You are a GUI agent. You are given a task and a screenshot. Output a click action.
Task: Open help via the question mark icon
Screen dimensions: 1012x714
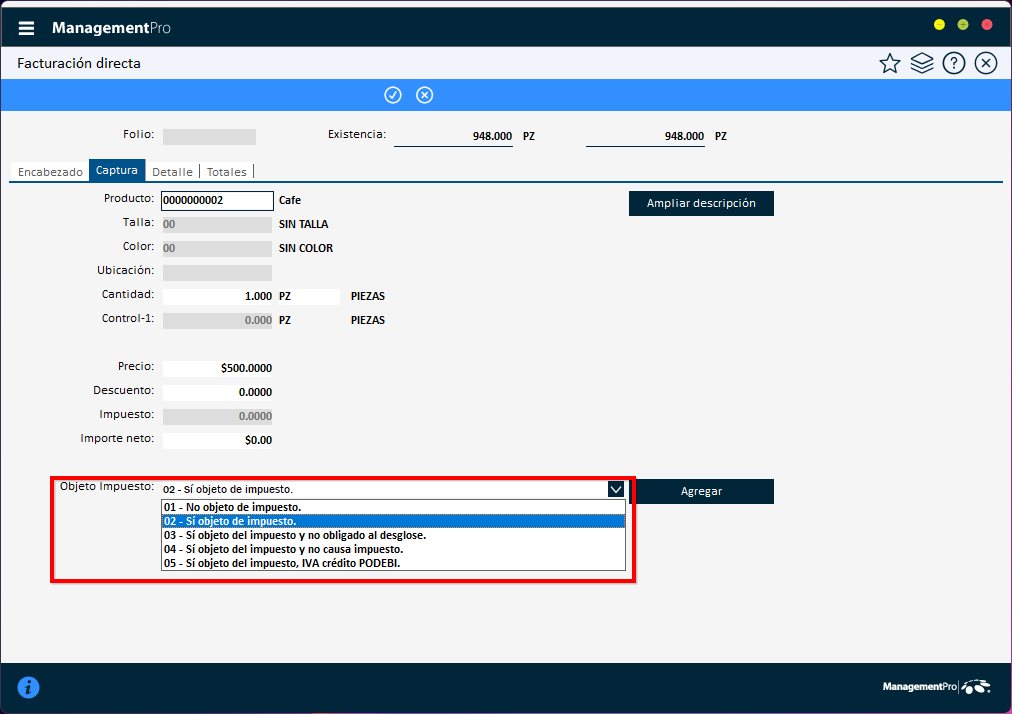coord(953,62)
